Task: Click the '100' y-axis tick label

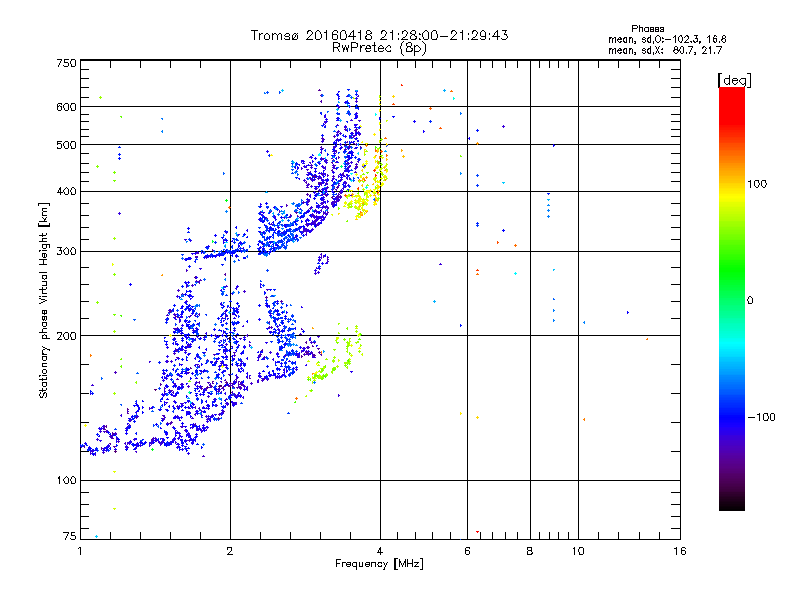Action: click(x=66, y=481)
